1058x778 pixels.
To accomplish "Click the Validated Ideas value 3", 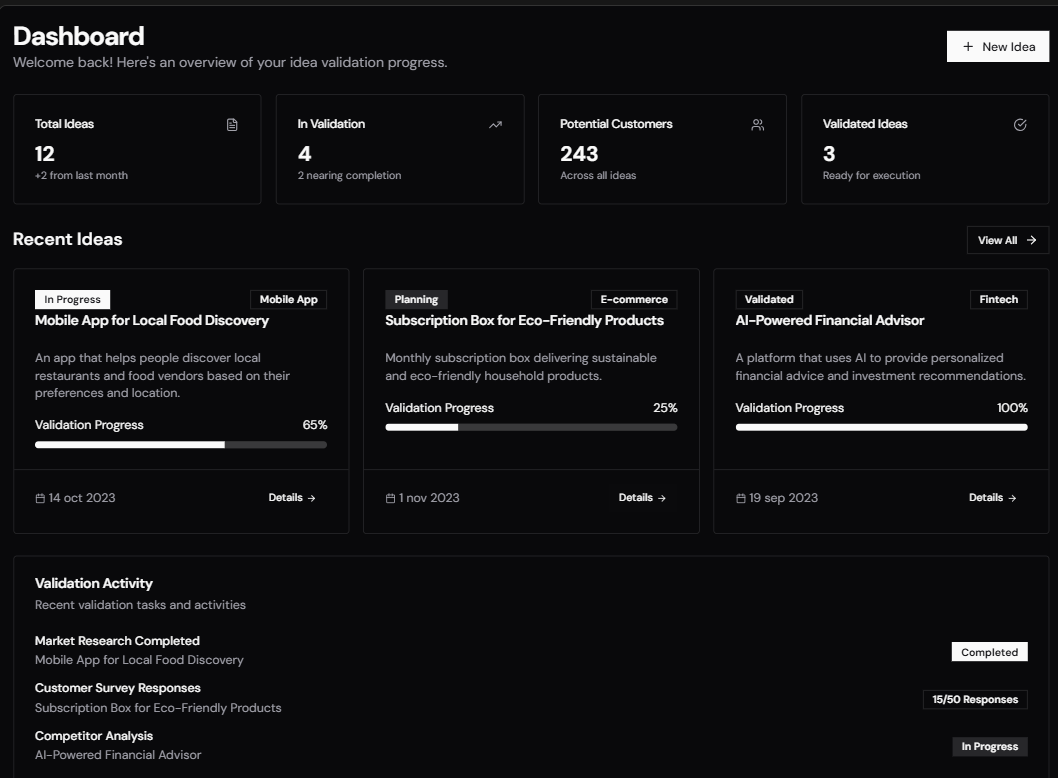I will pos(829,154).
